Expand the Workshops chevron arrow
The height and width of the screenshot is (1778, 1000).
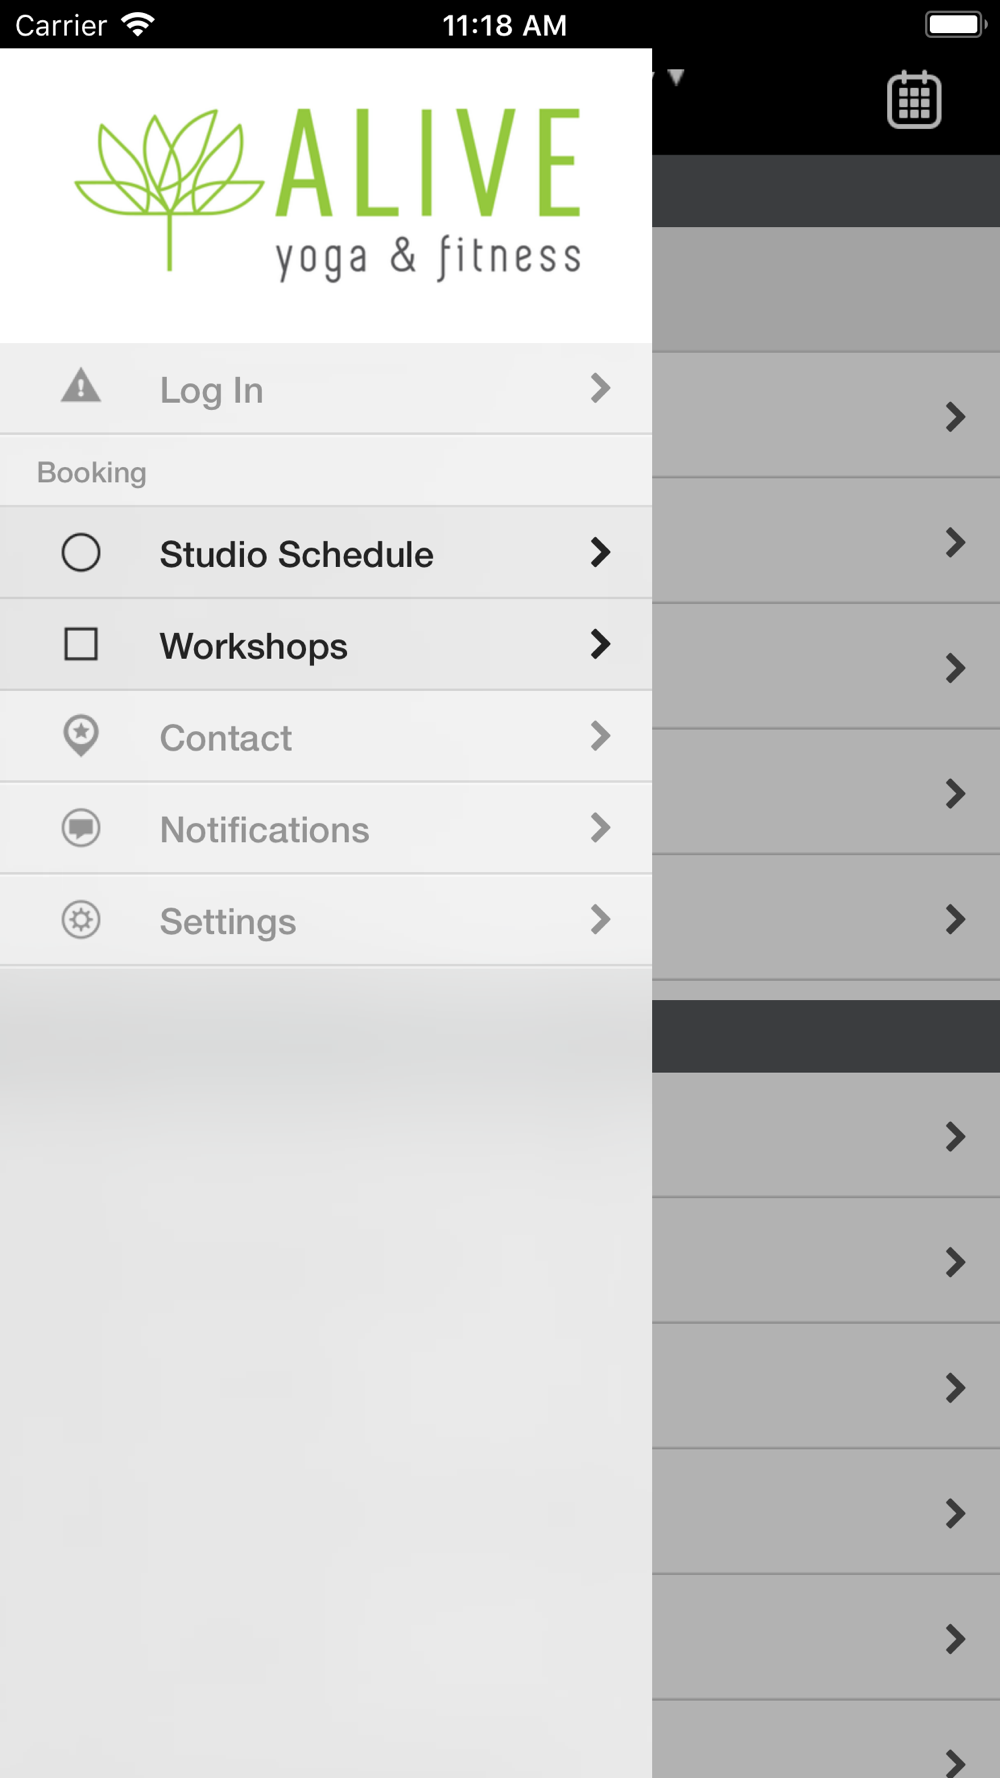600,644
